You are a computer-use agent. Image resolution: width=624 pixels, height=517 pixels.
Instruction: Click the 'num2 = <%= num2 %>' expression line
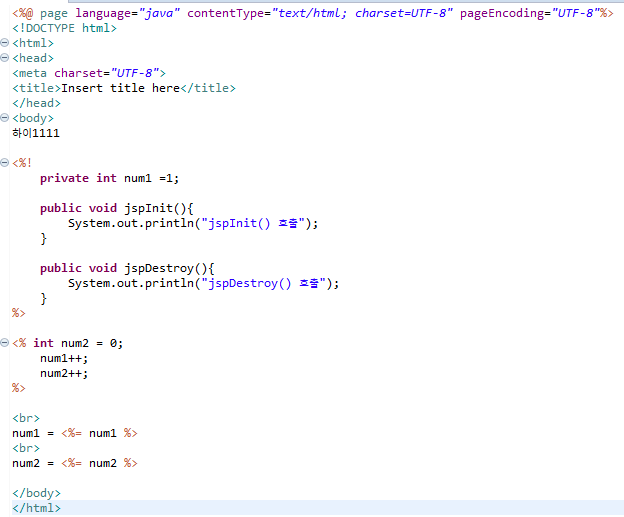click(x=75, y=463)
